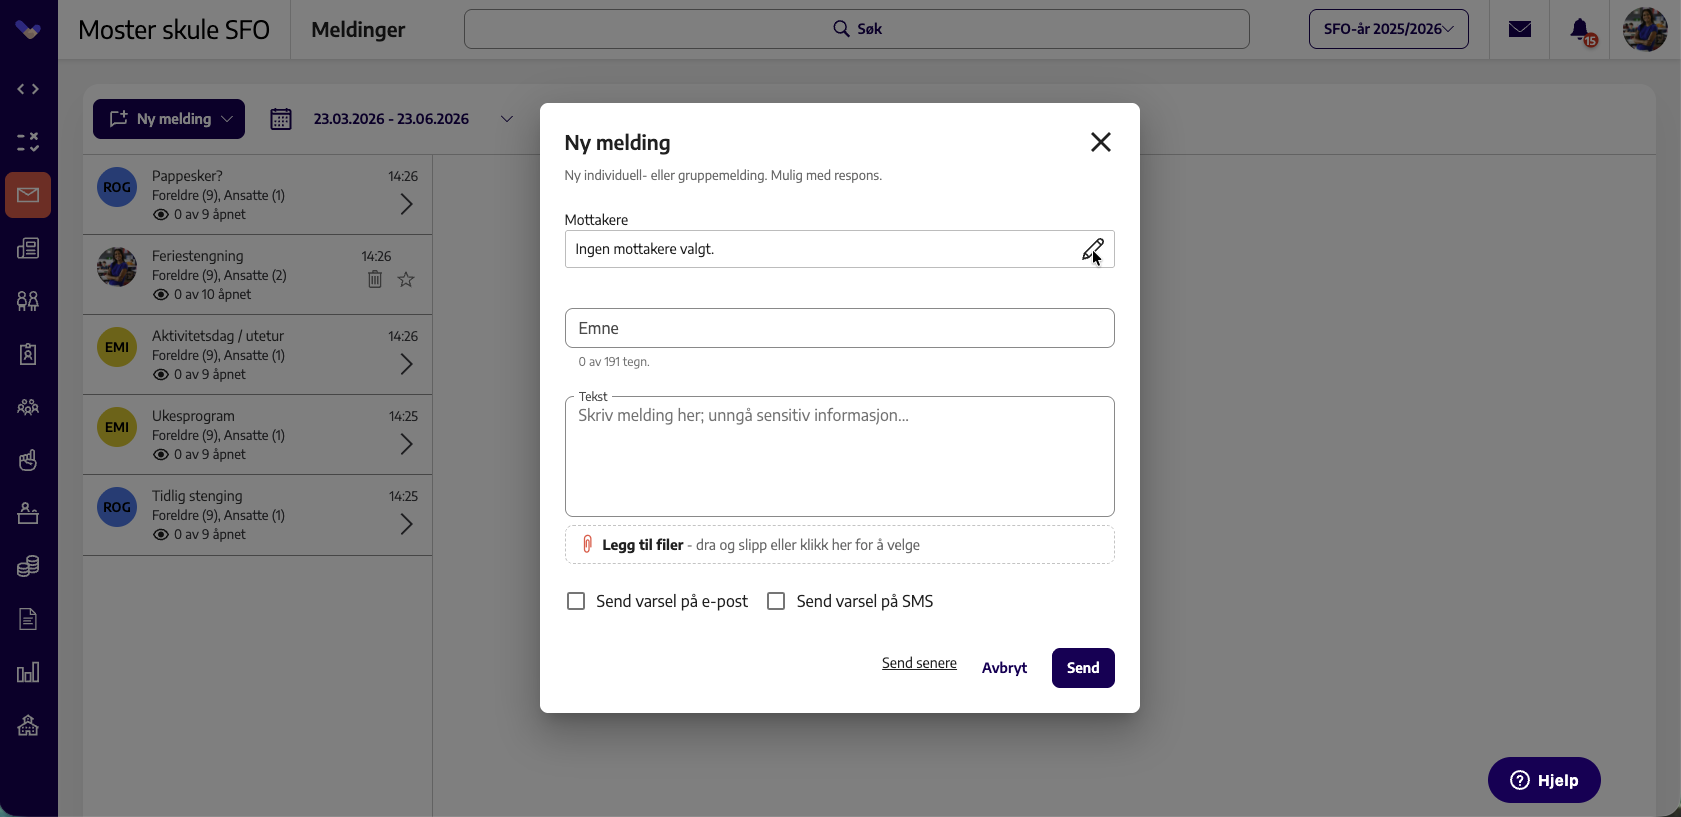Image resolution: width=1681 pixels, height=817 pixels.
Task: Expand the sidebar with the arrows toggle
Action: 28,89
